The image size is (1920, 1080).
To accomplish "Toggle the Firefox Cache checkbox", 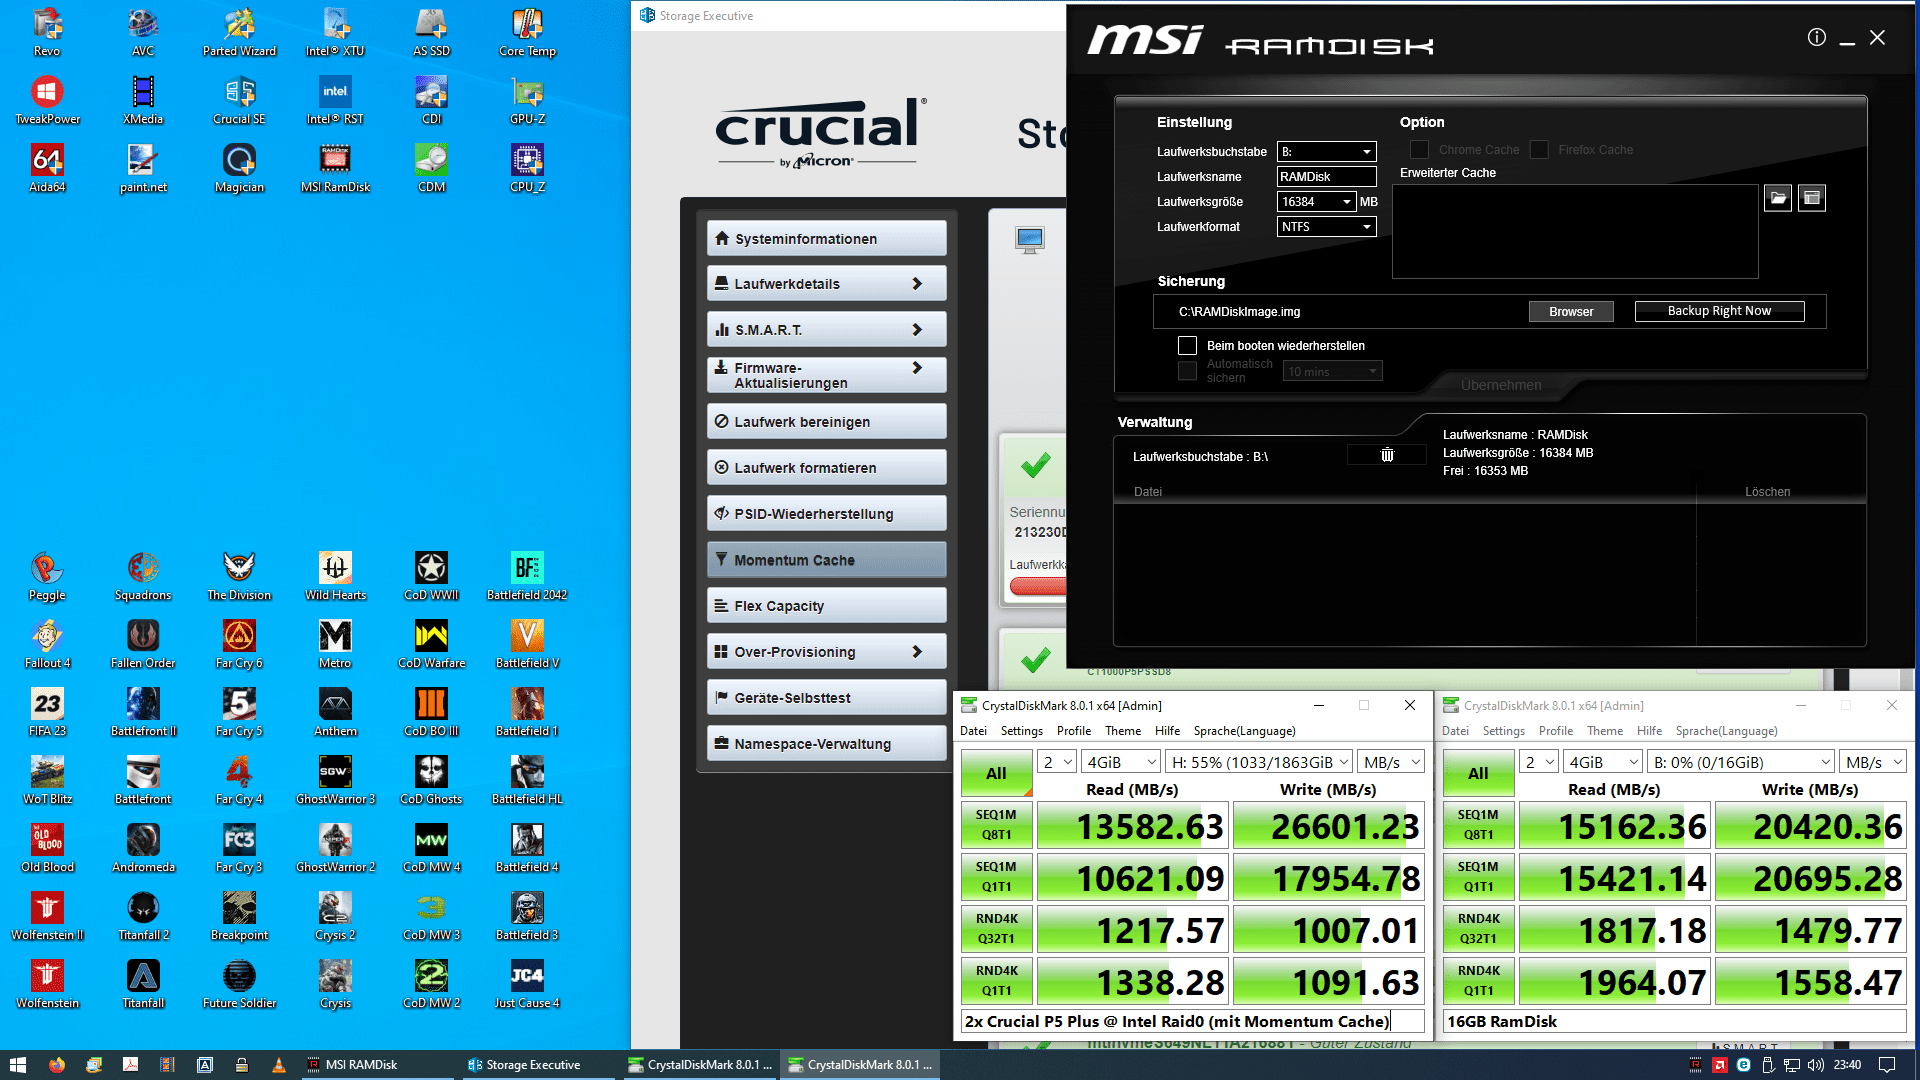I will 1539,150.
